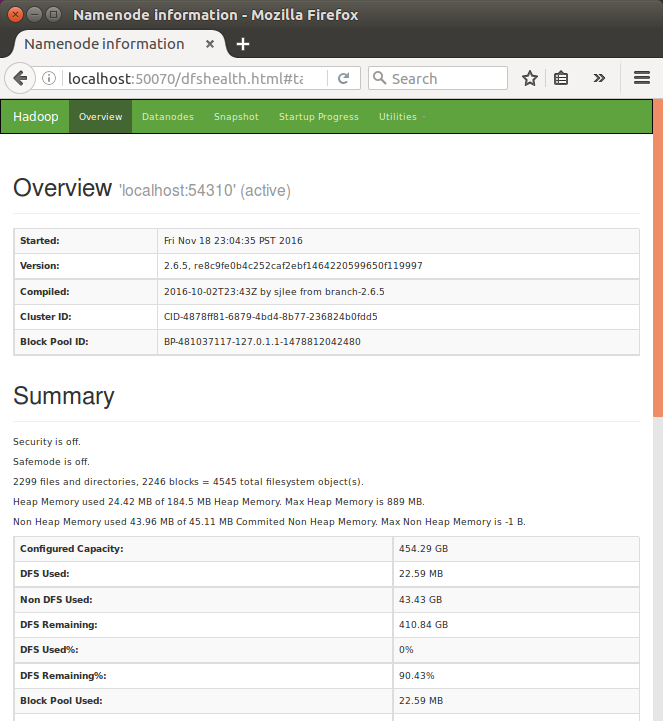Select Block Pool Used value '22.59 MB'

(421, 700)
